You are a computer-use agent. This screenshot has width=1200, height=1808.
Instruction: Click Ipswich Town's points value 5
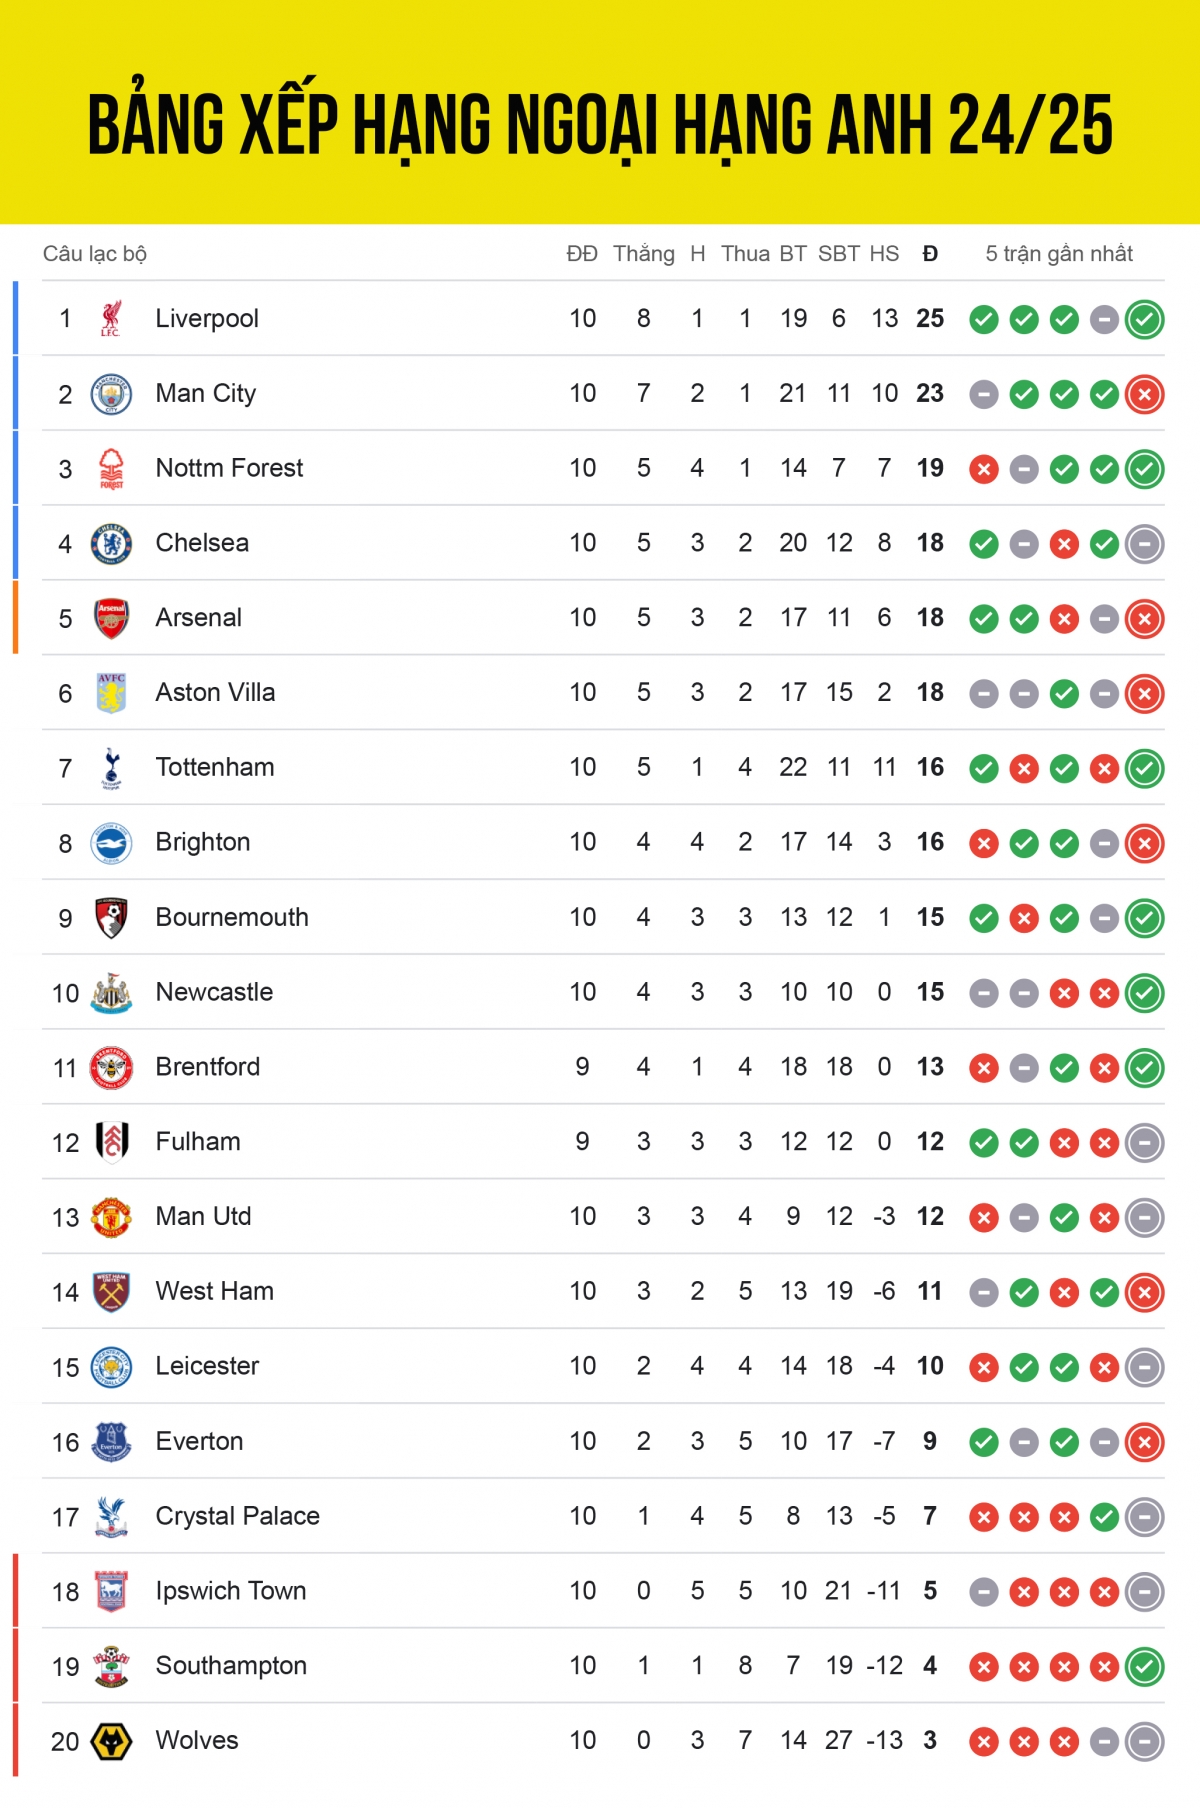click(x=930, y=1591)
